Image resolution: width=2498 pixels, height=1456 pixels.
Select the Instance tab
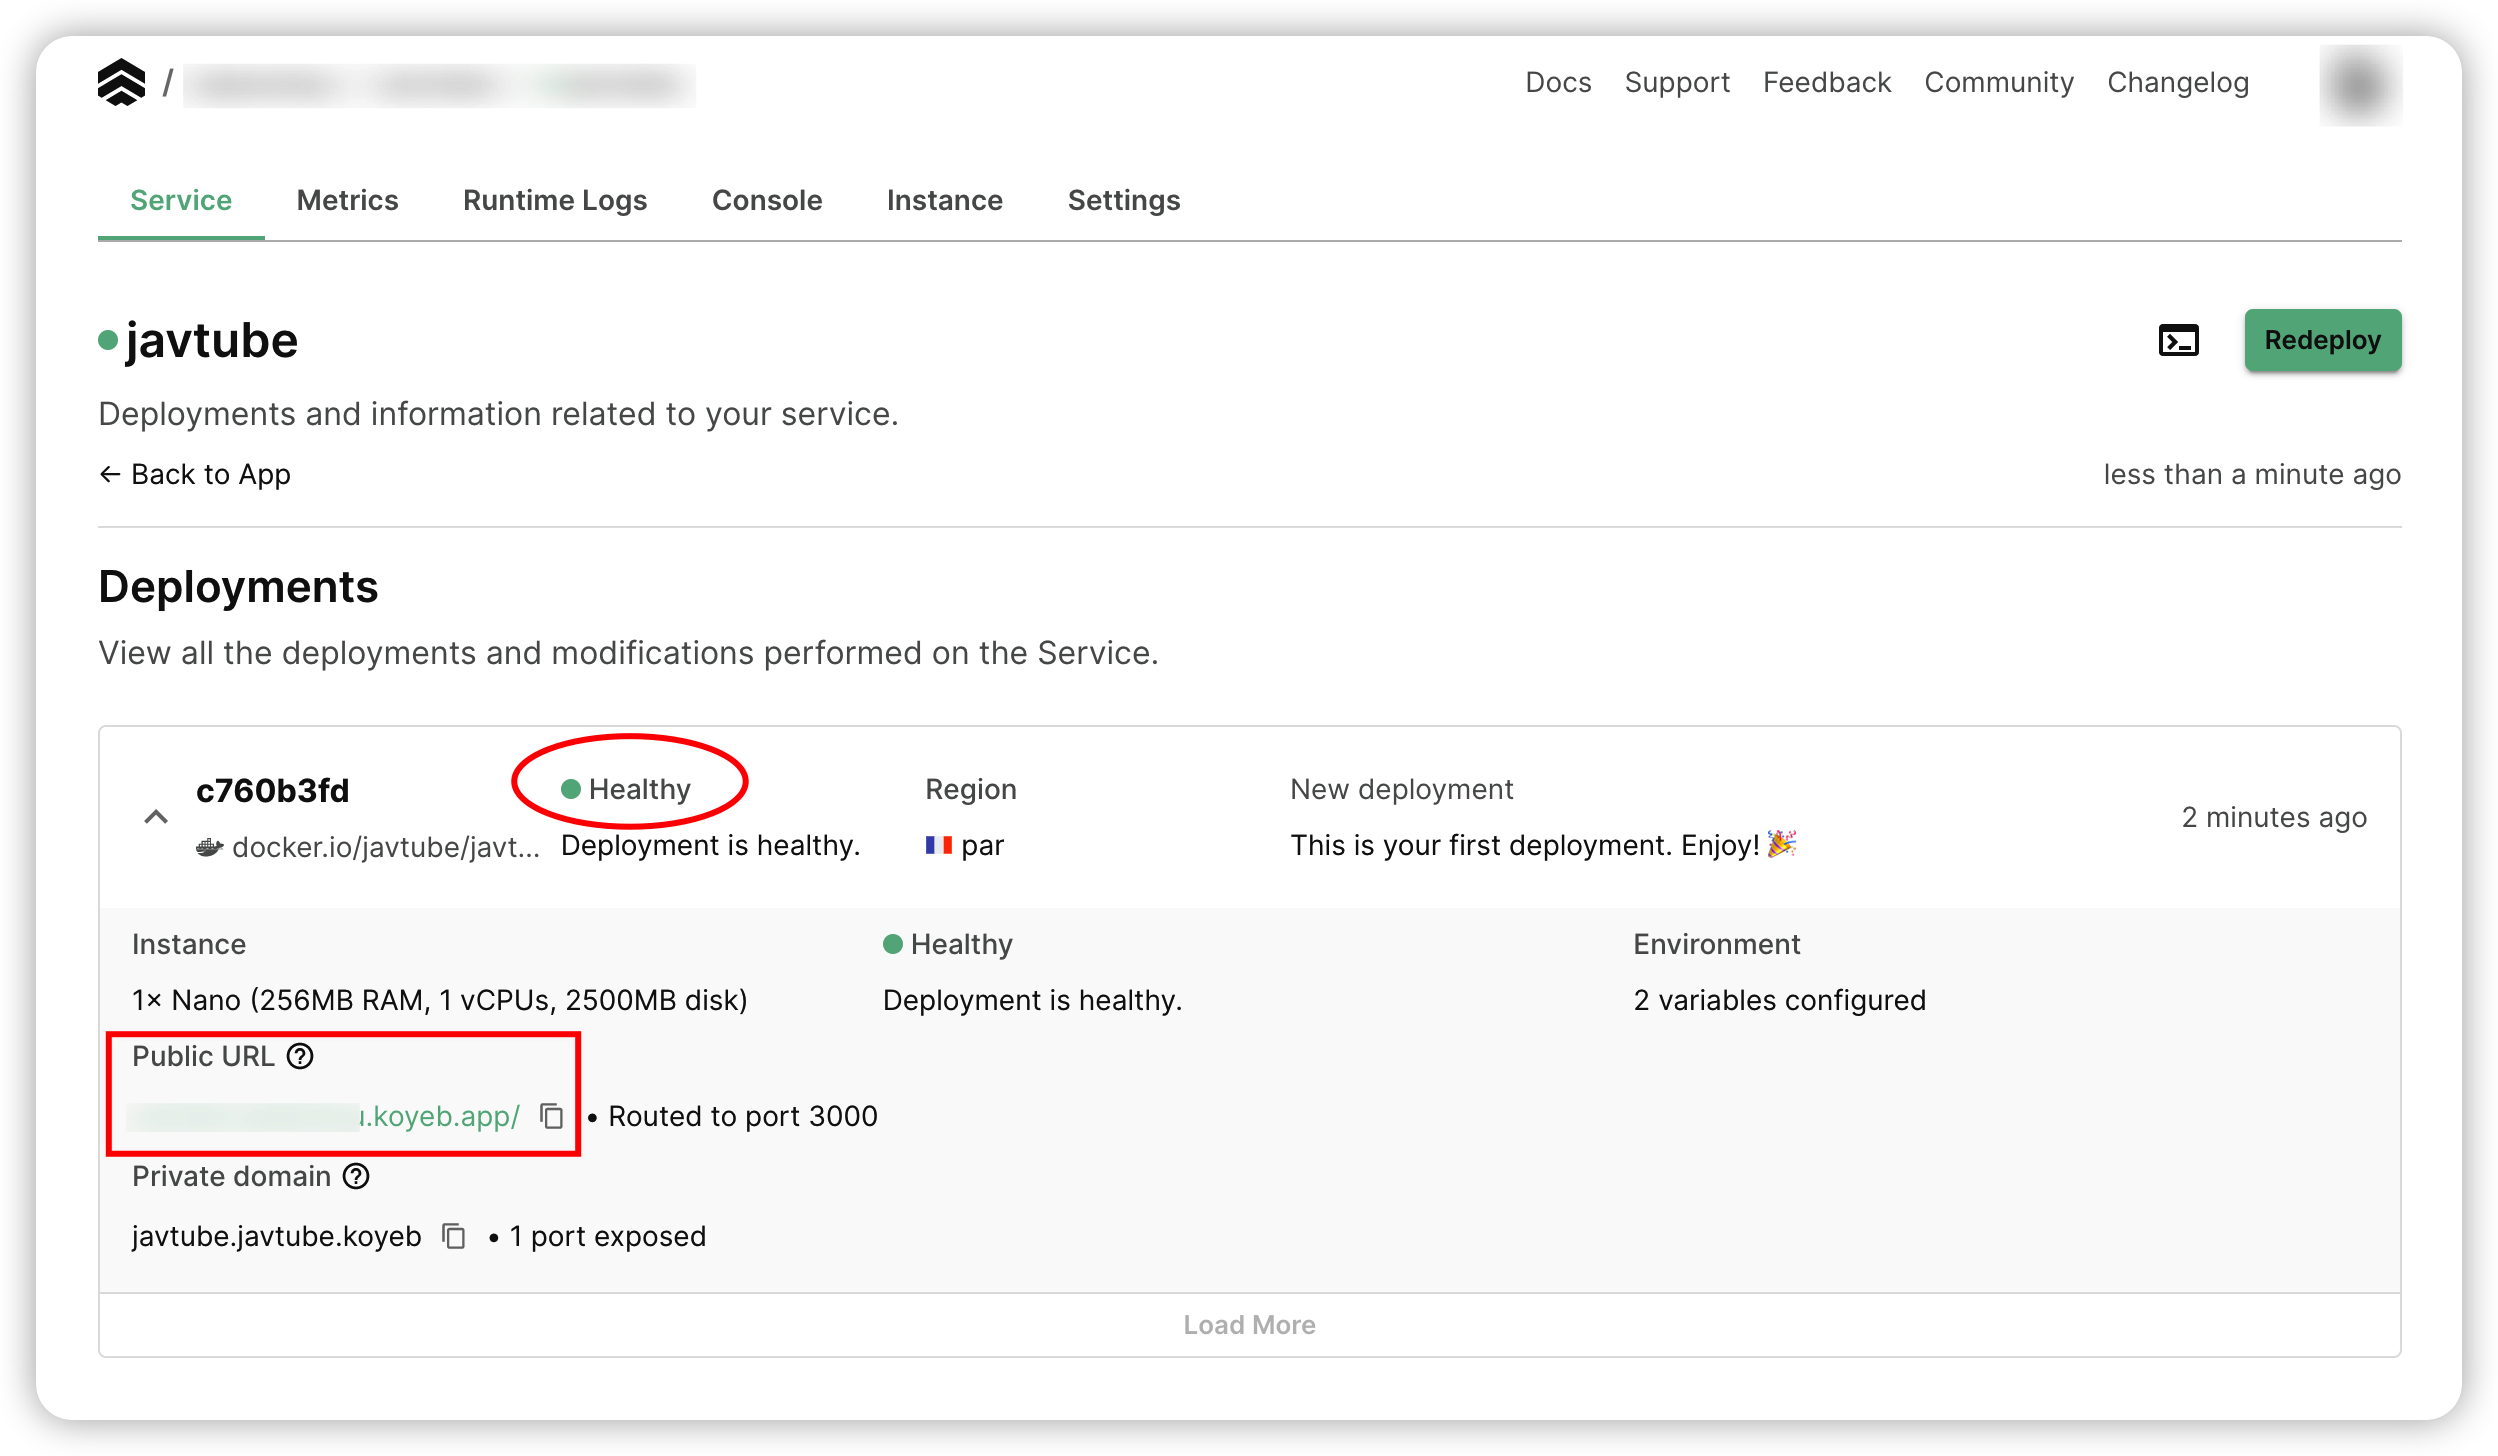(x=944, y=200)
